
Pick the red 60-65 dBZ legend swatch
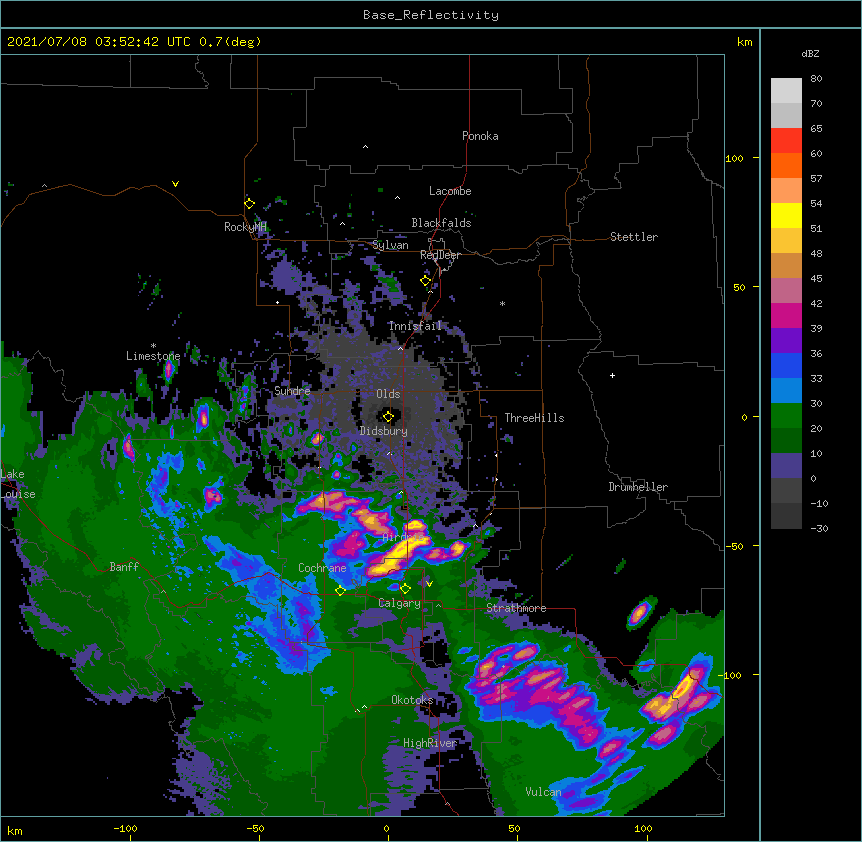pos(786,140)
